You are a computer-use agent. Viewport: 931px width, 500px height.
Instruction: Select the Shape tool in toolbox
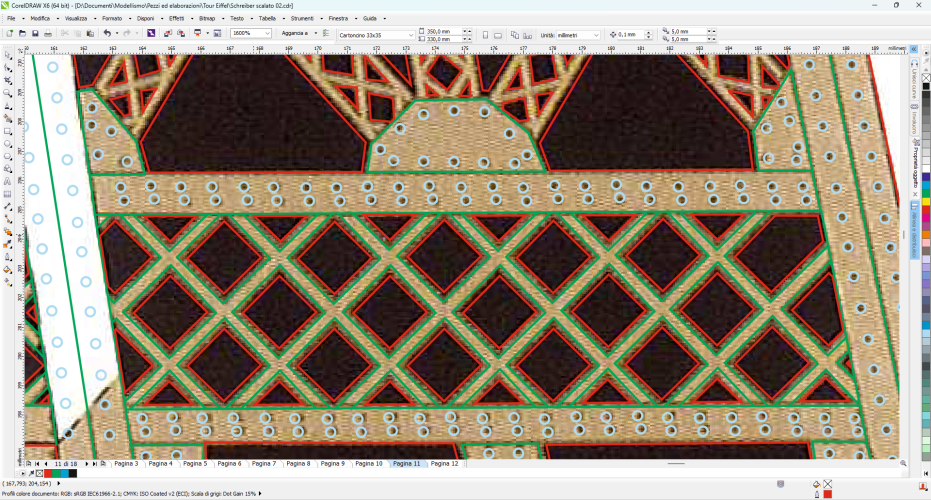[x=8, y=68]
